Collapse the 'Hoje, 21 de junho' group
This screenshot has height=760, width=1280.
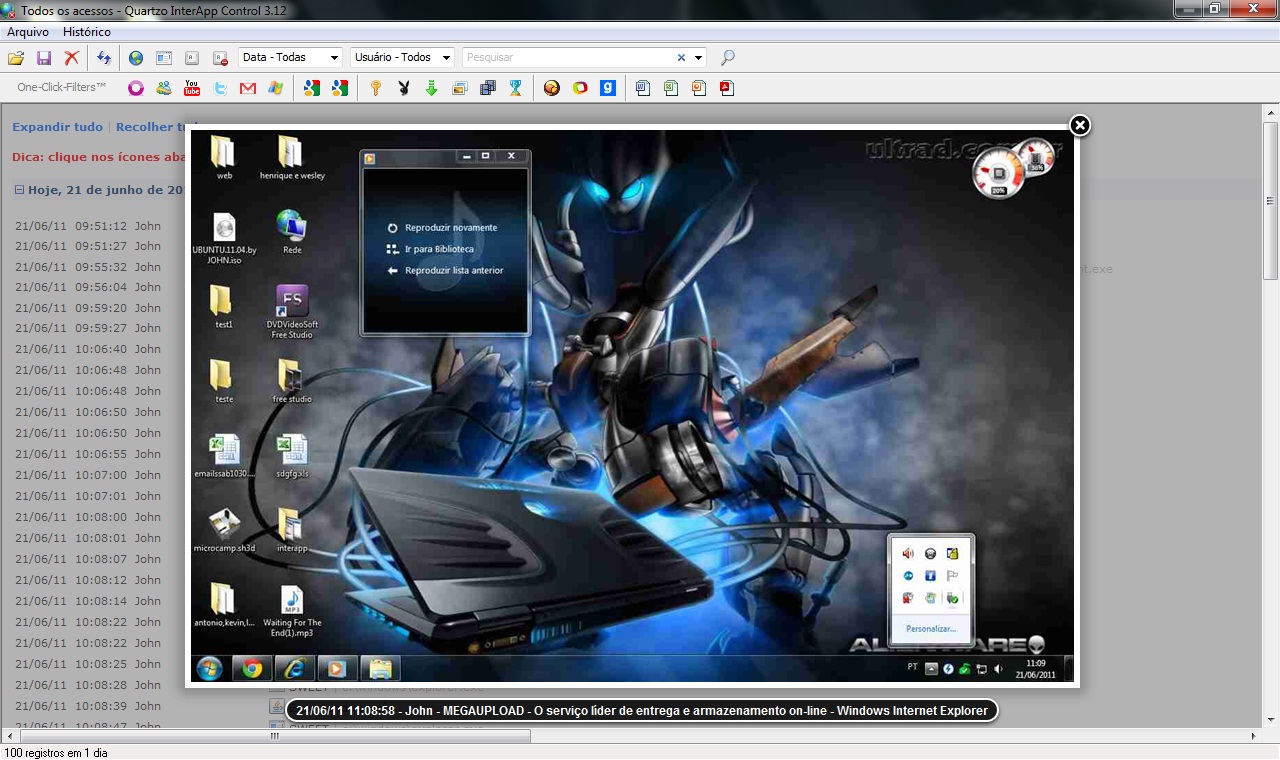pos(20,189)
